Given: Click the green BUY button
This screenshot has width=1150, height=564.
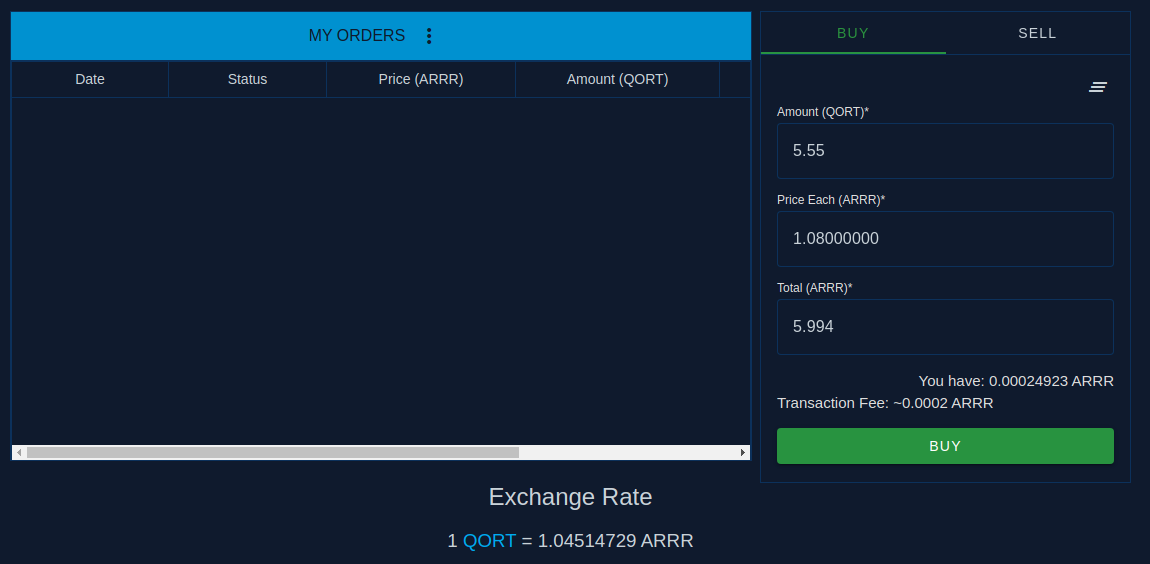Looking at the screenshot, I should coord(945,446).
